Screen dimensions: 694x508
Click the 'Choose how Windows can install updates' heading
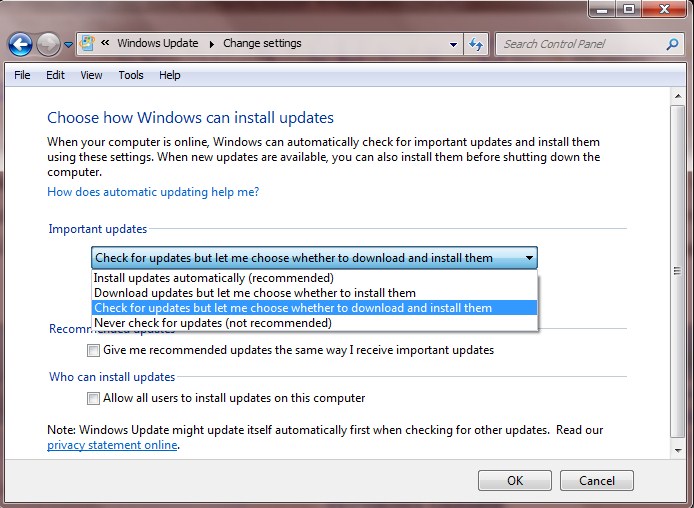point(190,118)
